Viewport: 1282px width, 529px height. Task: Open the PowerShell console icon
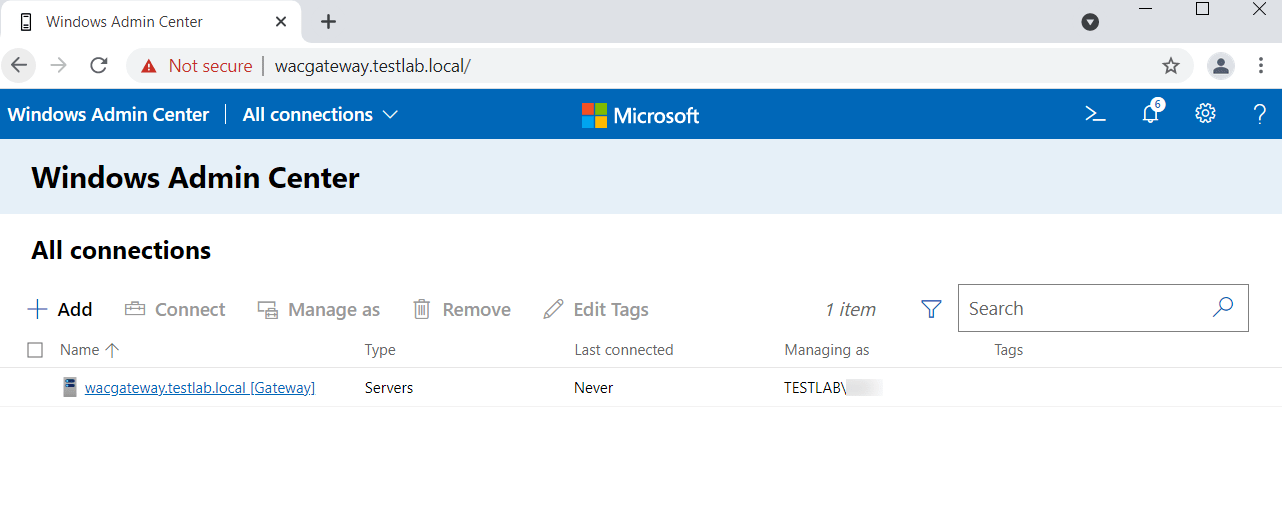tap(1095, 114)
